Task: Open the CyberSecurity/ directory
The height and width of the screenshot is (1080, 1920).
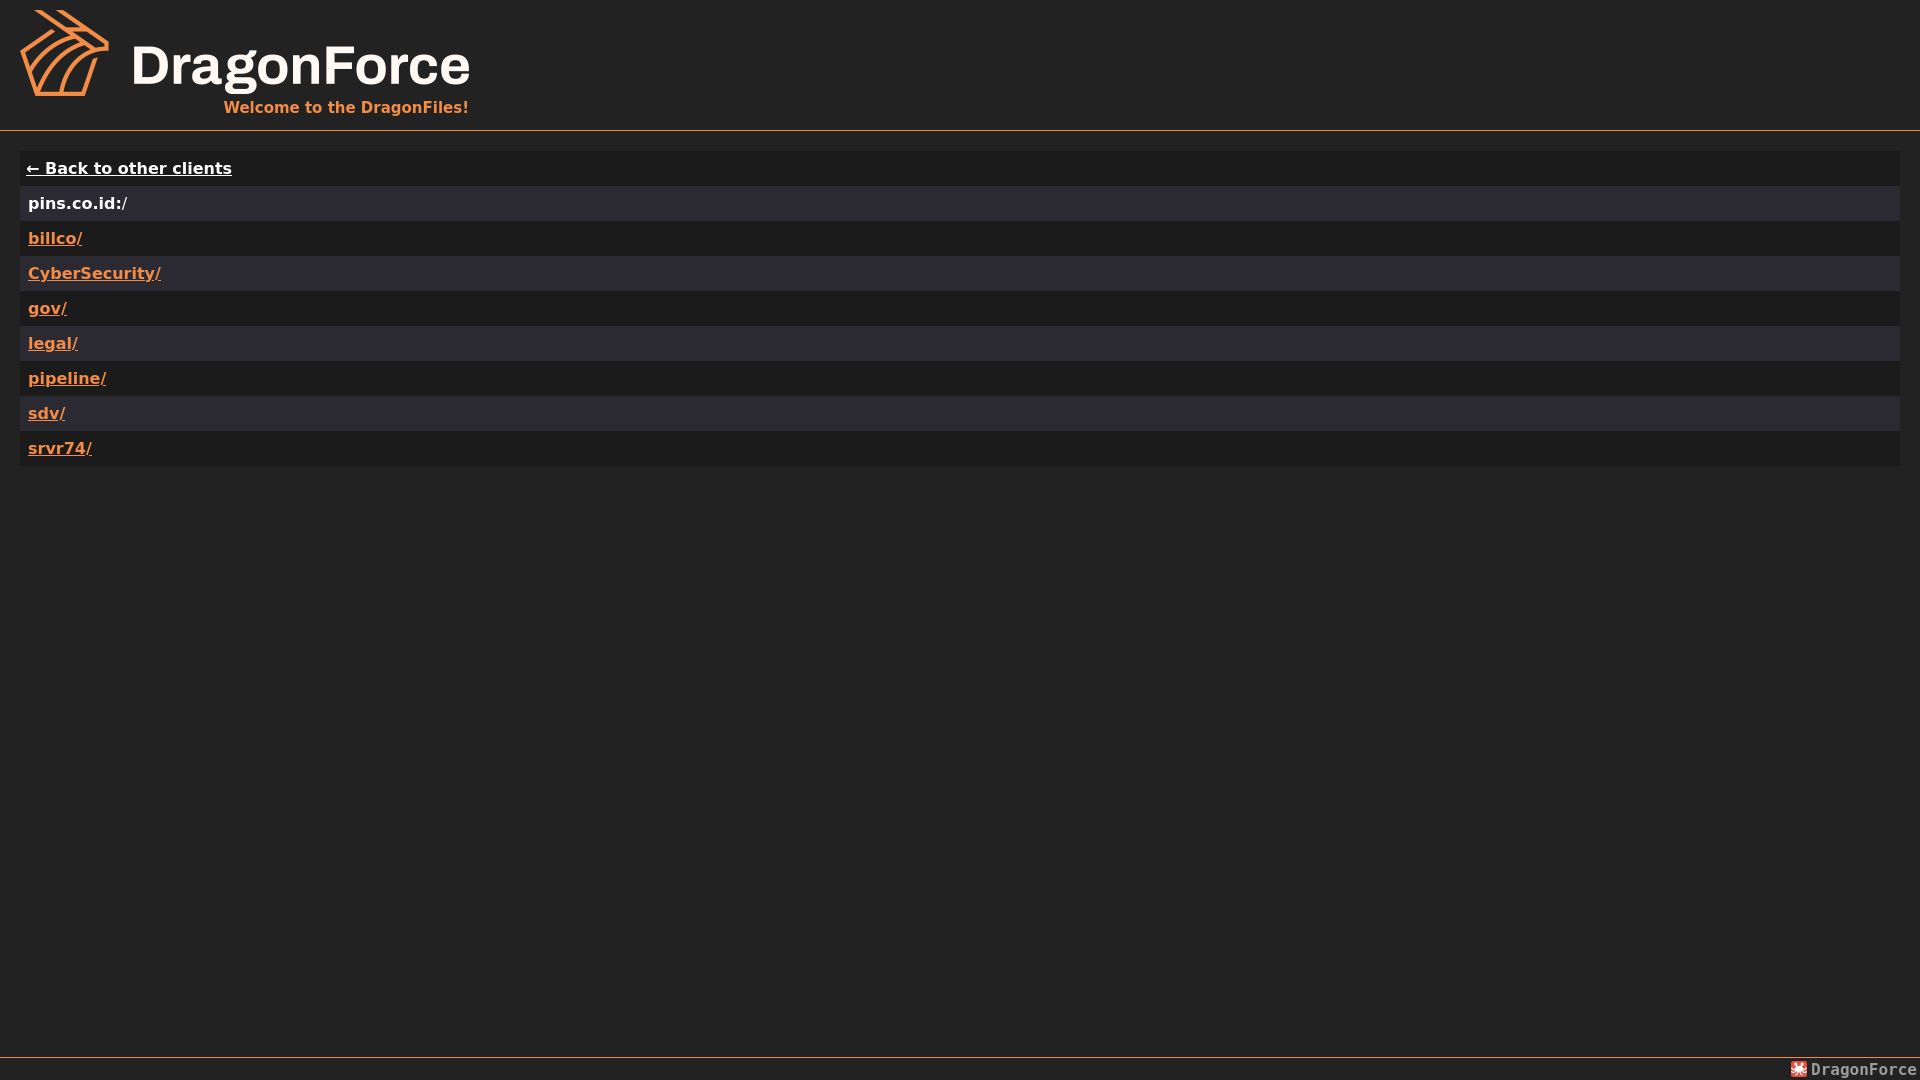Action: [94, 273]
